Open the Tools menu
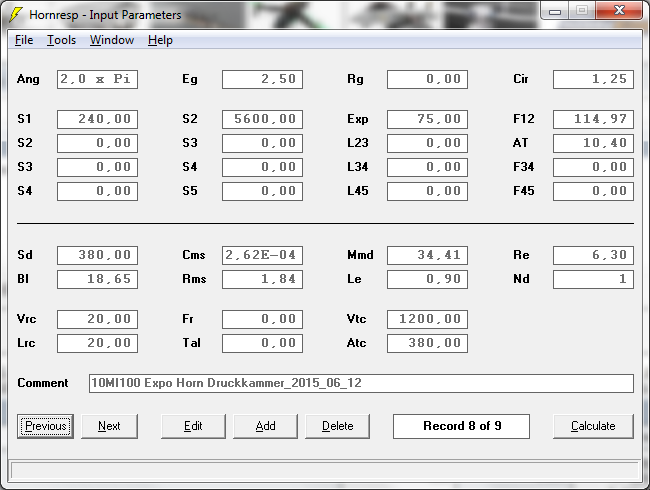The height and width of the screenshot is (490, 650). 61,40
